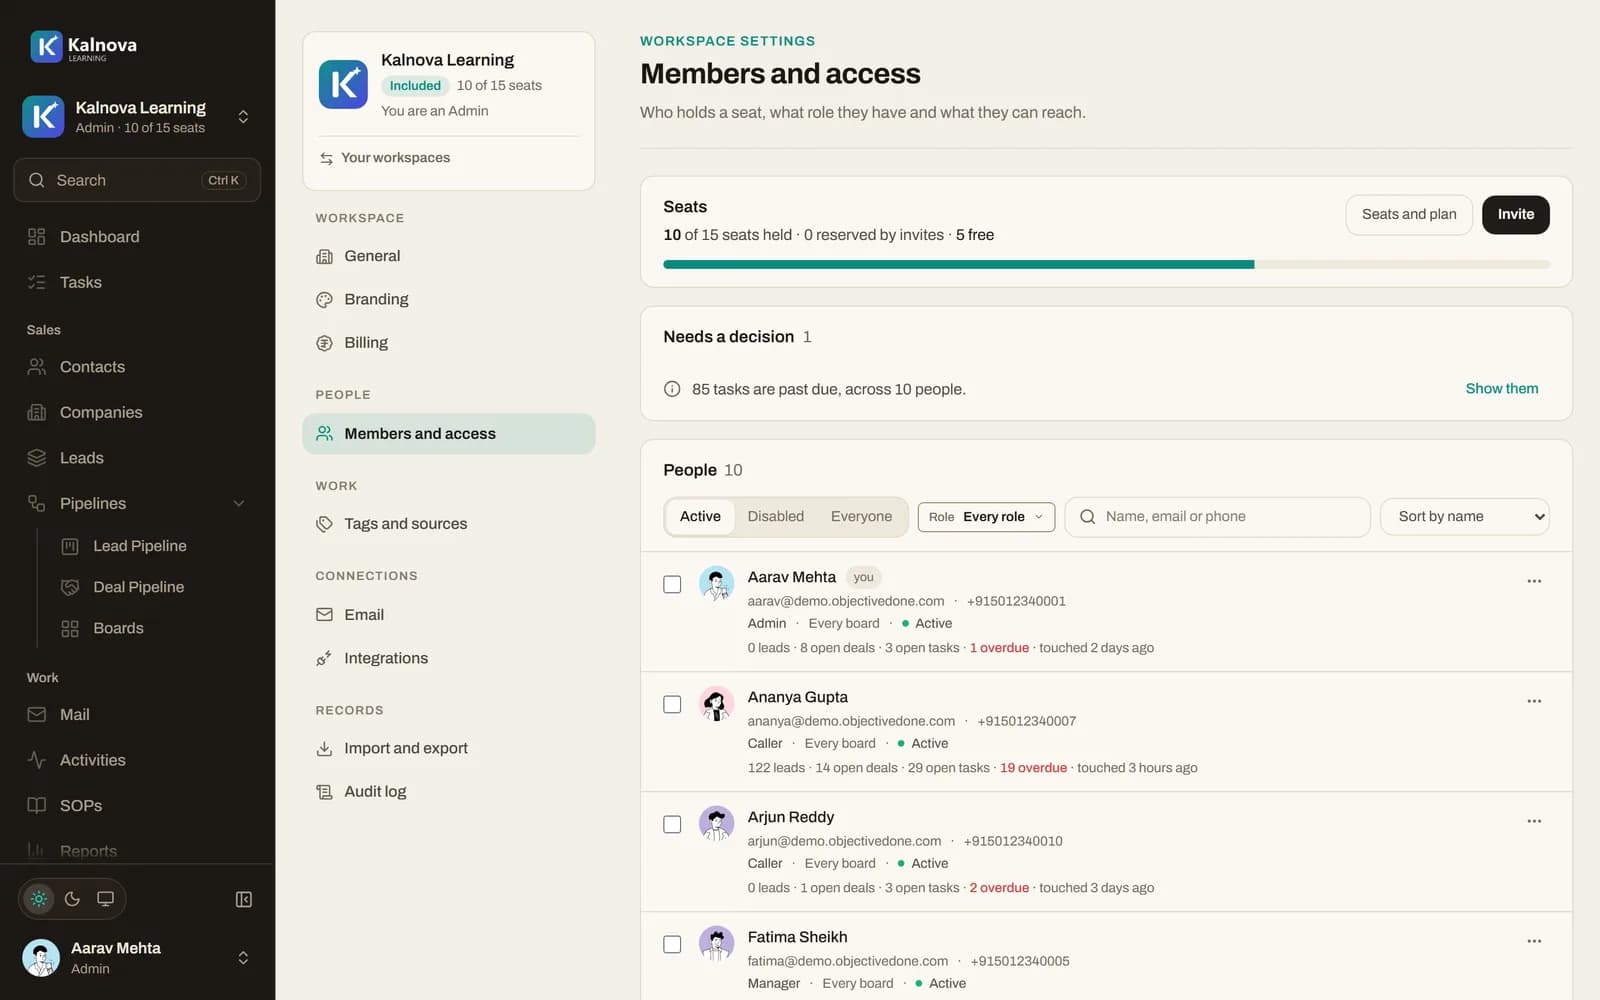Switch to dark theme with moon icon

pos(72,899)
